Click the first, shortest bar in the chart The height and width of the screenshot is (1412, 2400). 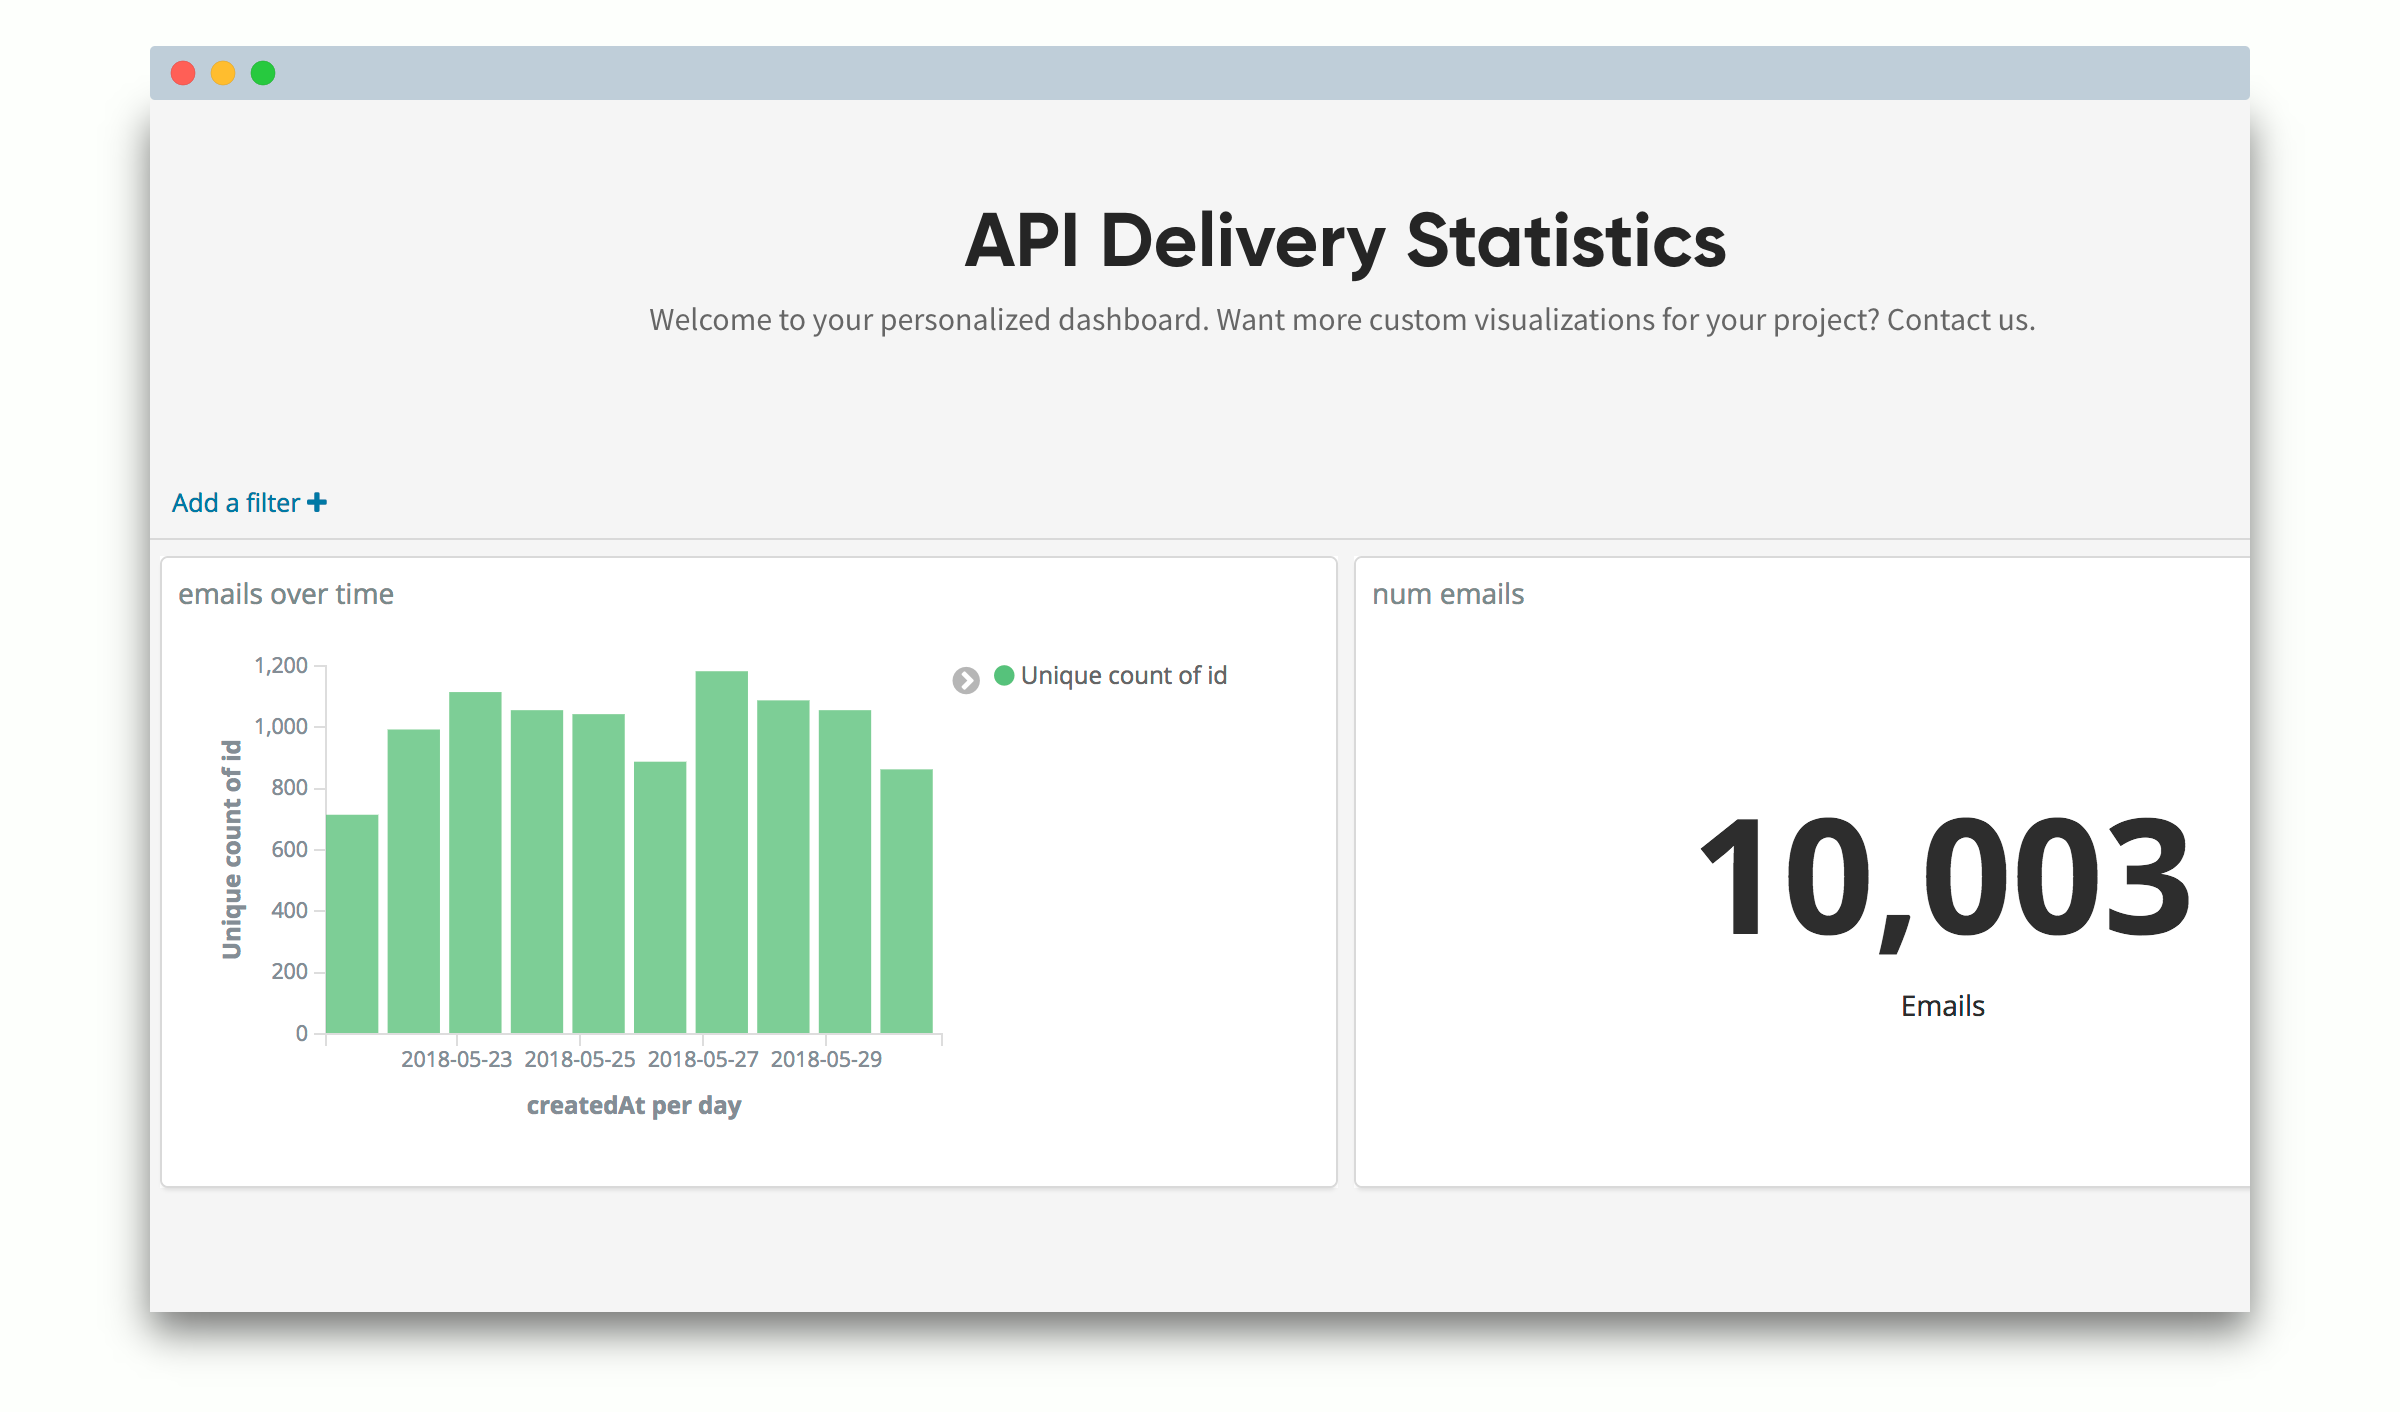(352, 924)
